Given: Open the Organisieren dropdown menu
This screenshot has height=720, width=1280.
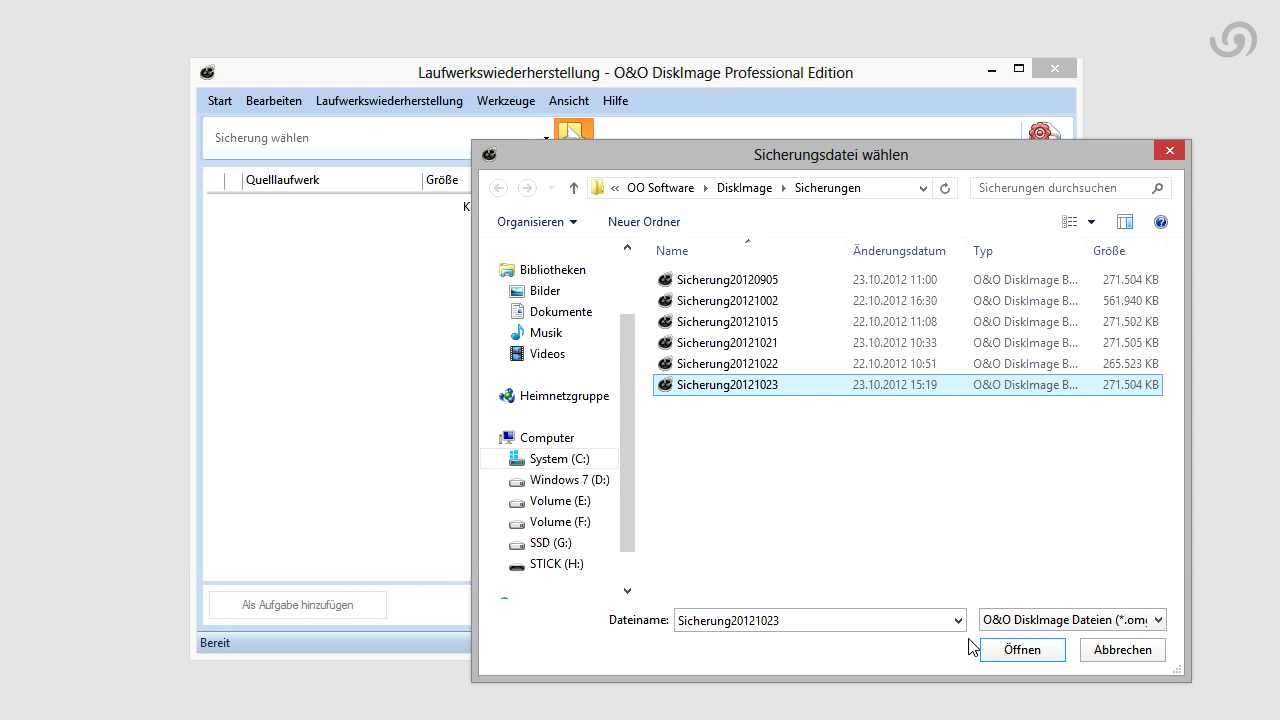Looking at the screenshot, I should [x=537, y=222].
